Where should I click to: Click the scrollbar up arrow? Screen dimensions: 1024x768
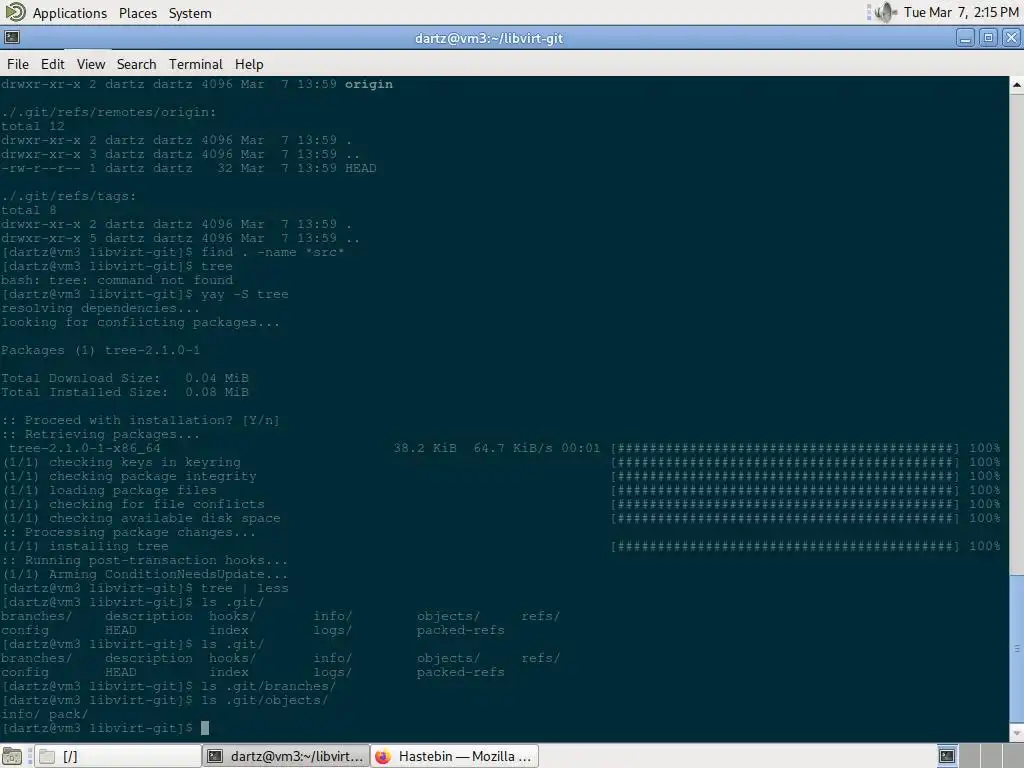click(x=1017, y=85)
